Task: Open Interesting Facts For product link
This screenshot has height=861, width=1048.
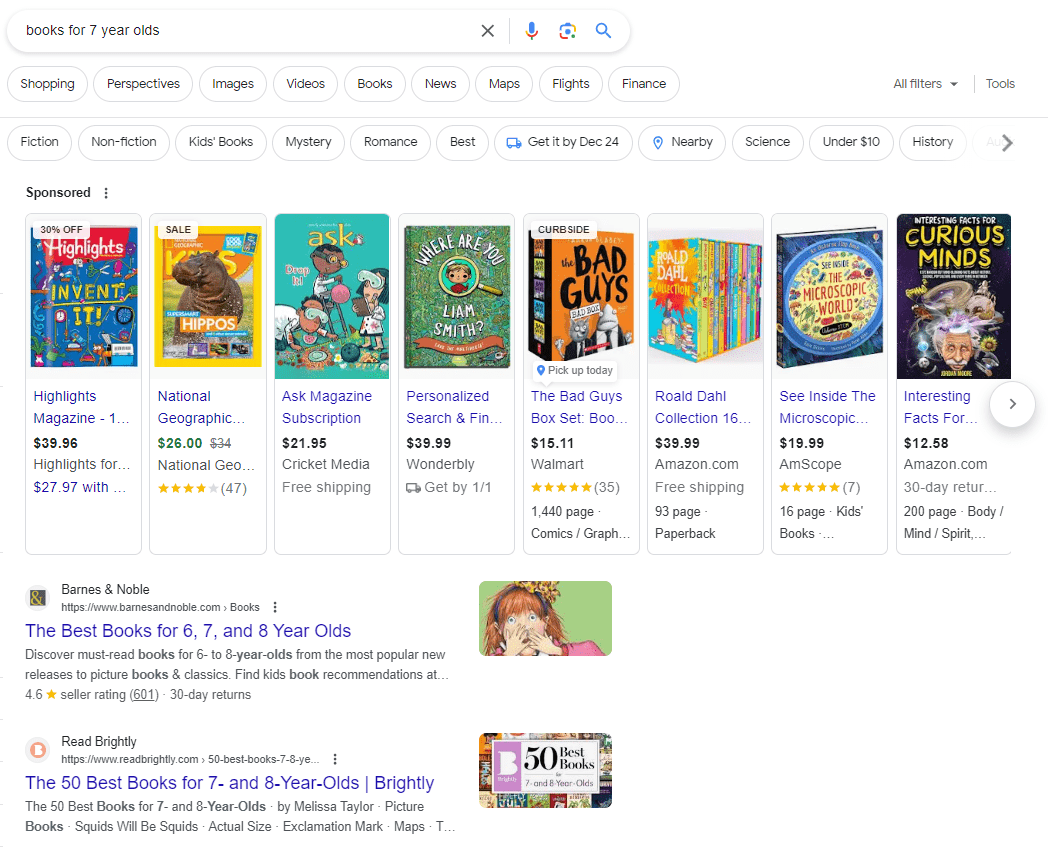Action: (940, 407)
